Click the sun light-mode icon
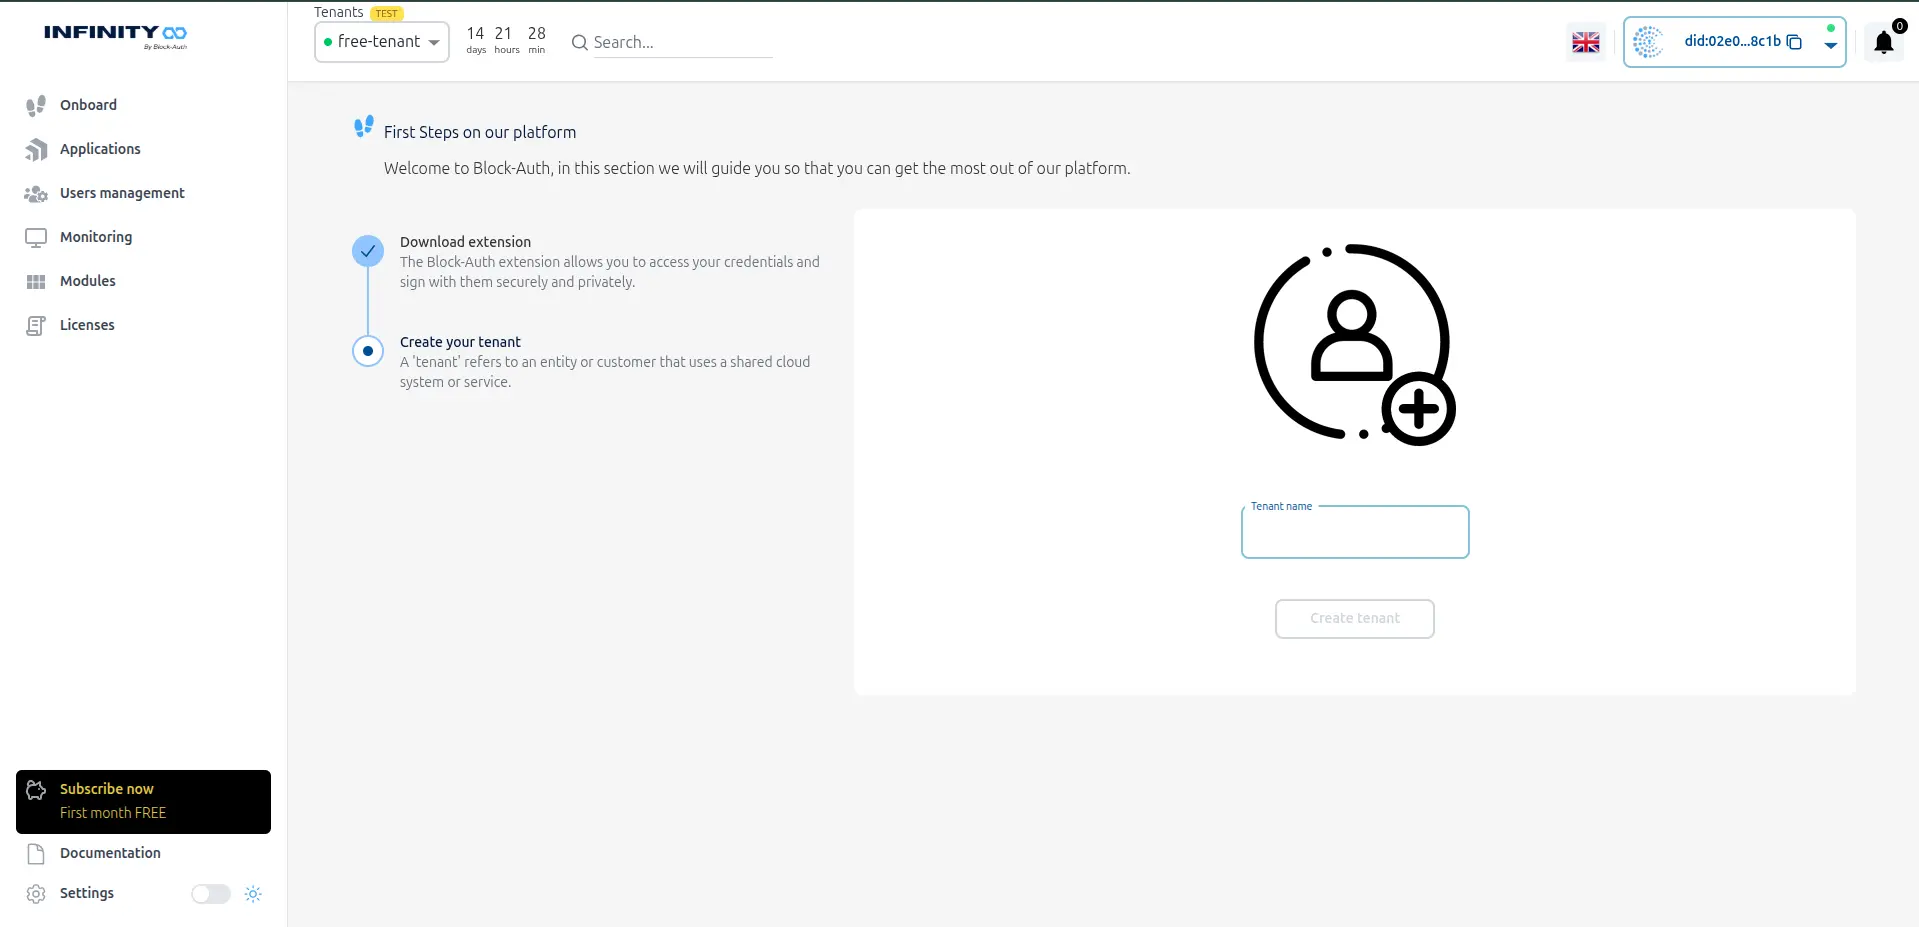 point(253,894)
